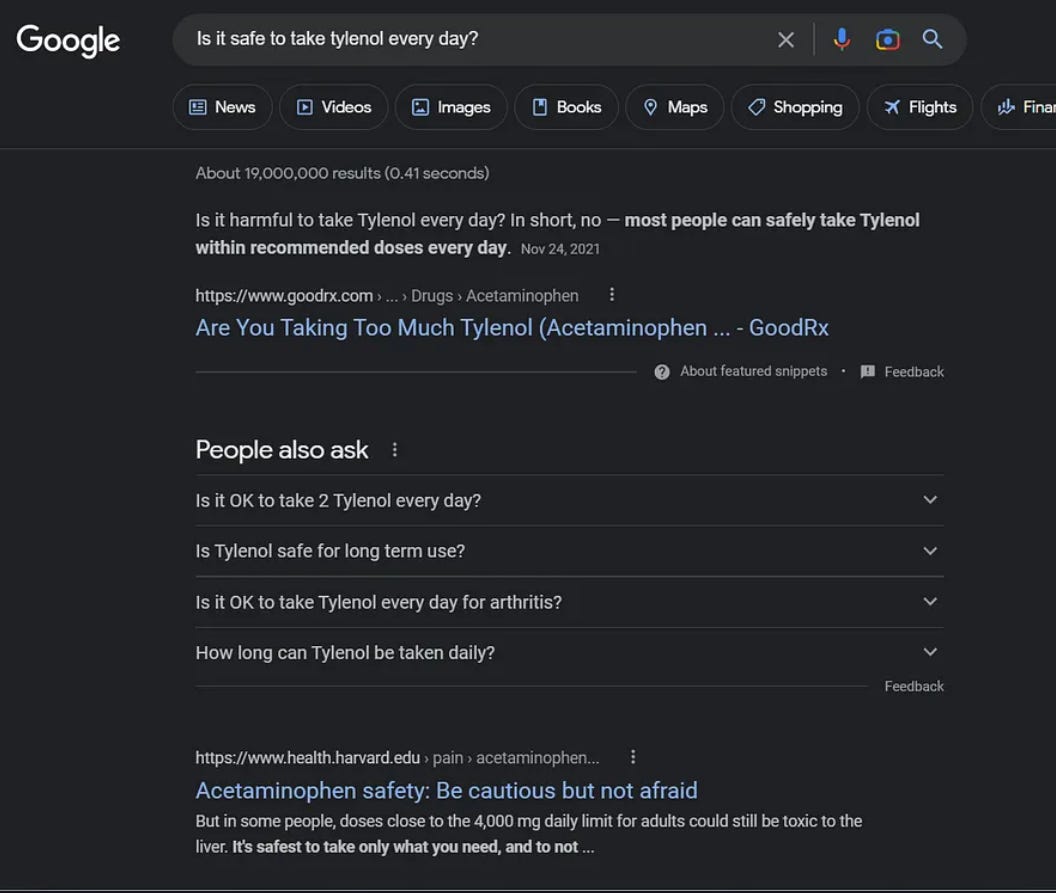This screenshot has height=893, width=1056.
Task: Switch to the Books tab
Action: coord(566,107)
